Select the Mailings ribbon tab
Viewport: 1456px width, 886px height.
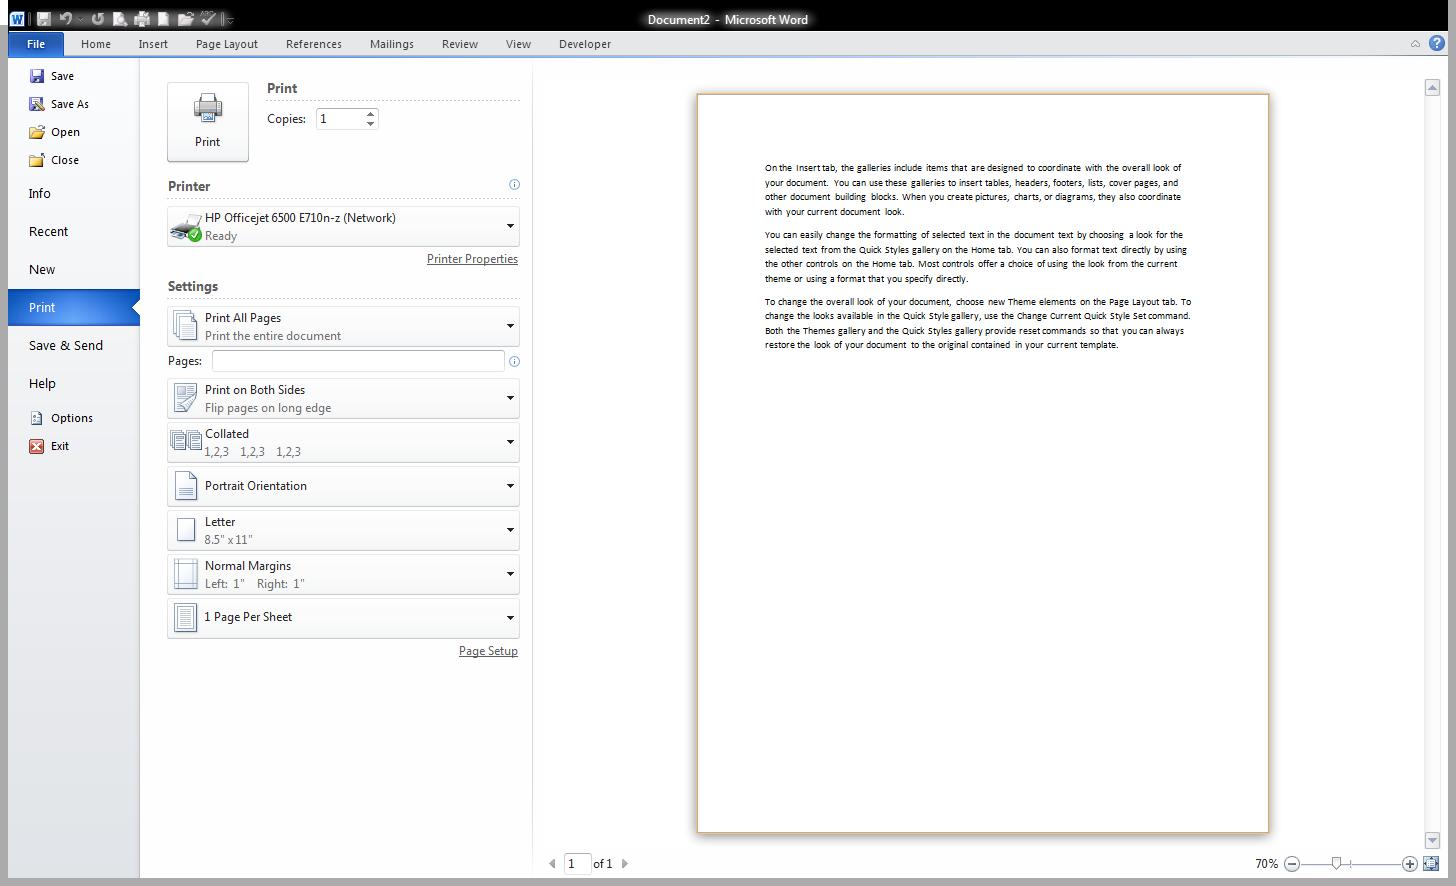pyautogui.click(x=391, y=44)
